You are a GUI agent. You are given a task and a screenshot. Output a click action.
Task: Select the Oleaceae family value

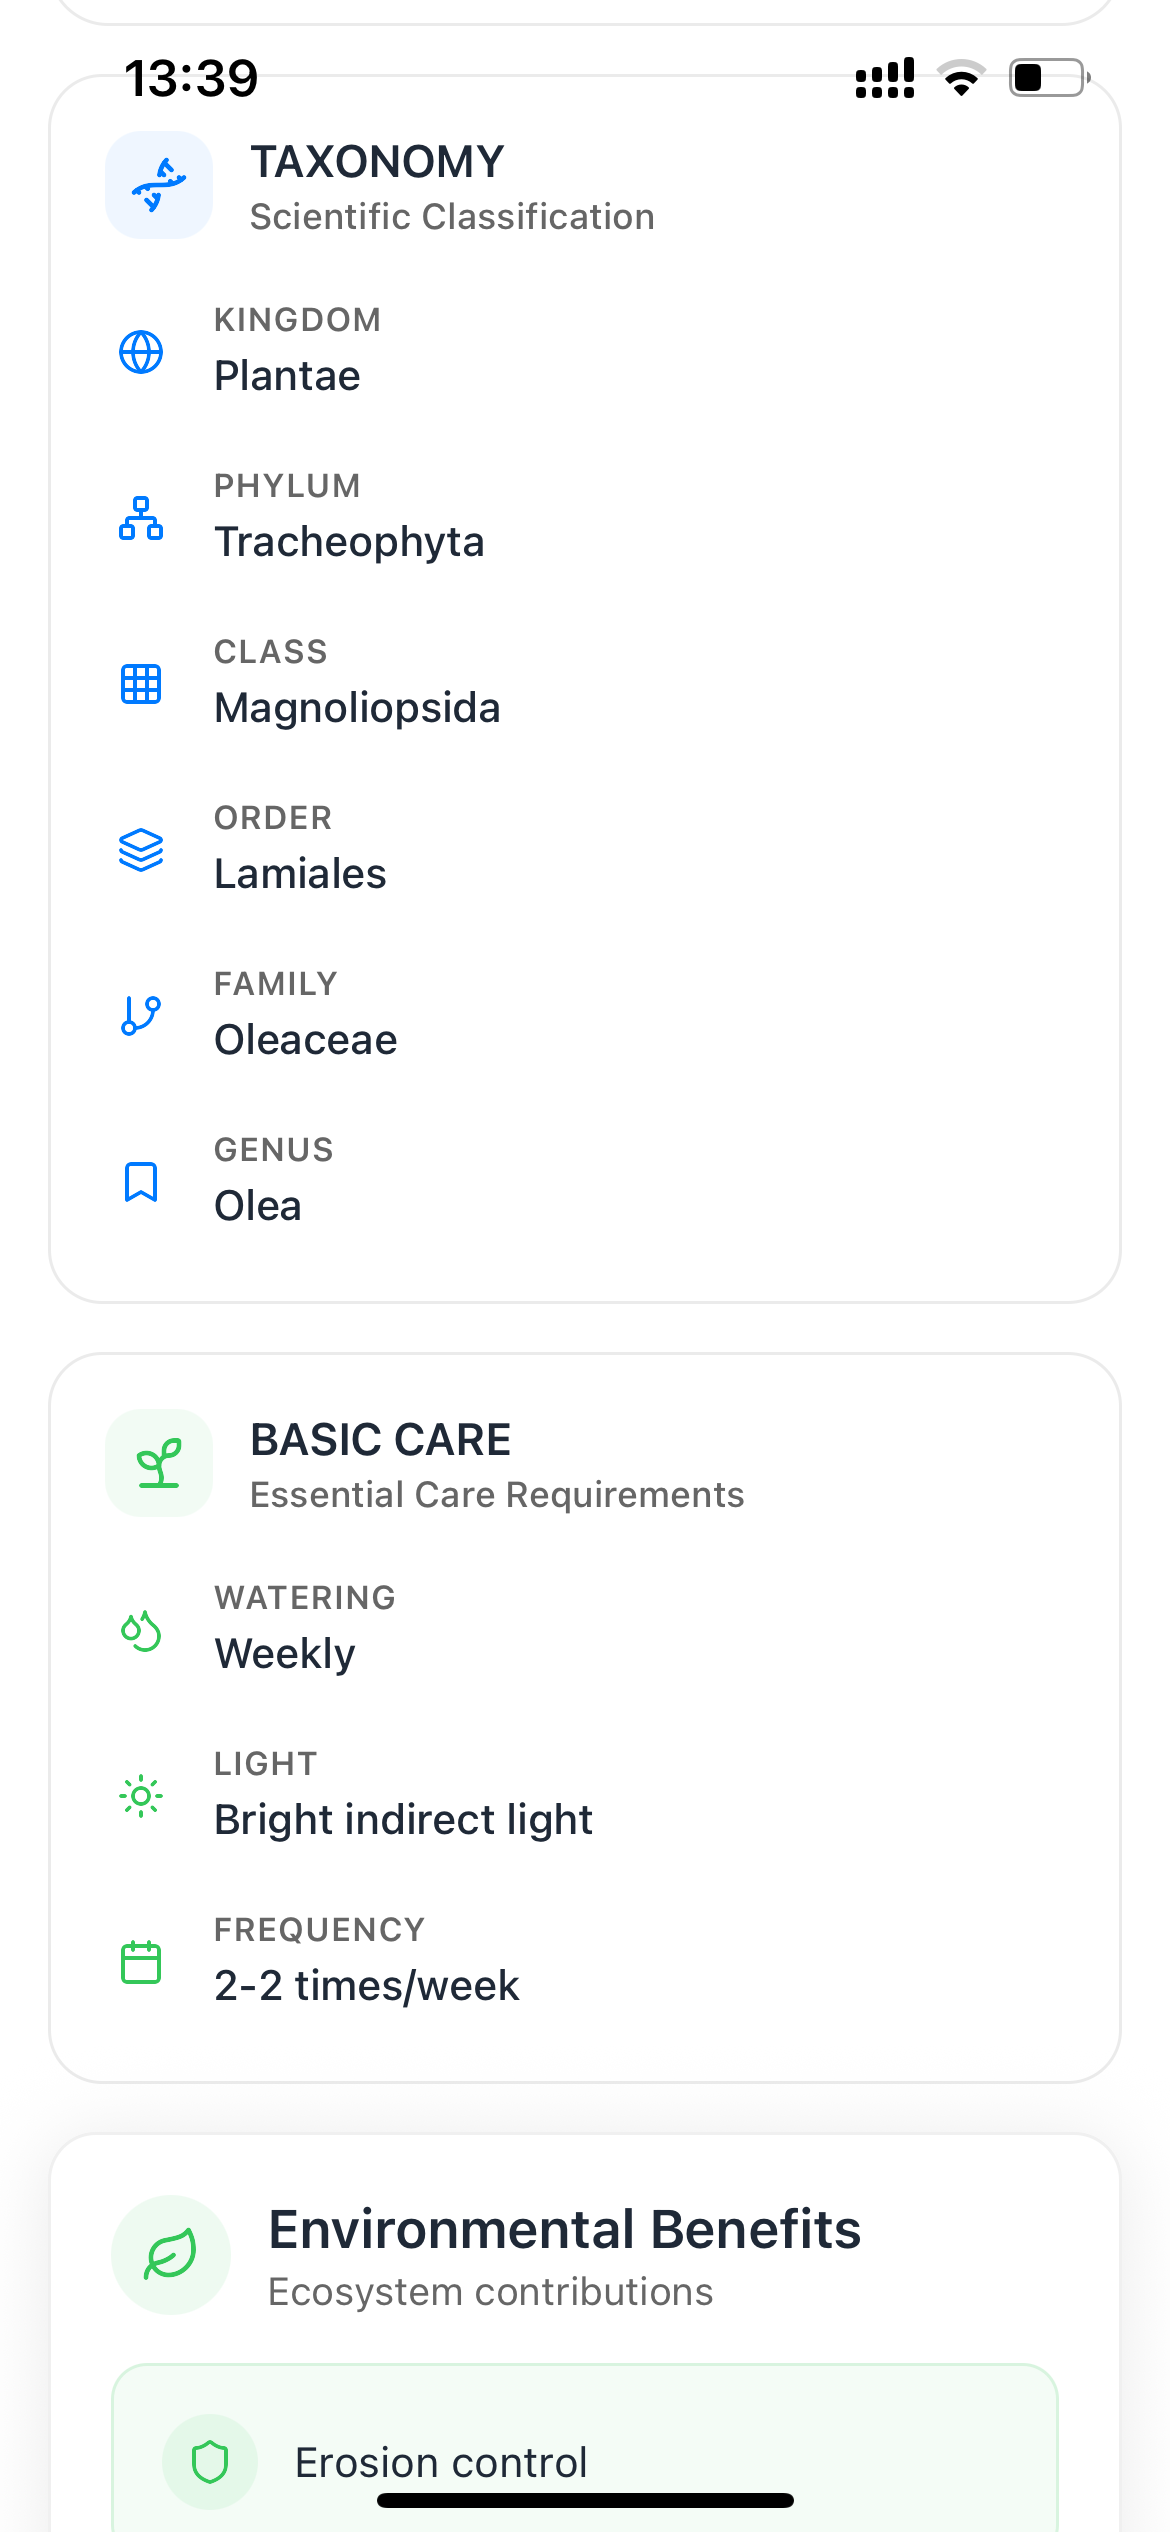[306, 1040]
